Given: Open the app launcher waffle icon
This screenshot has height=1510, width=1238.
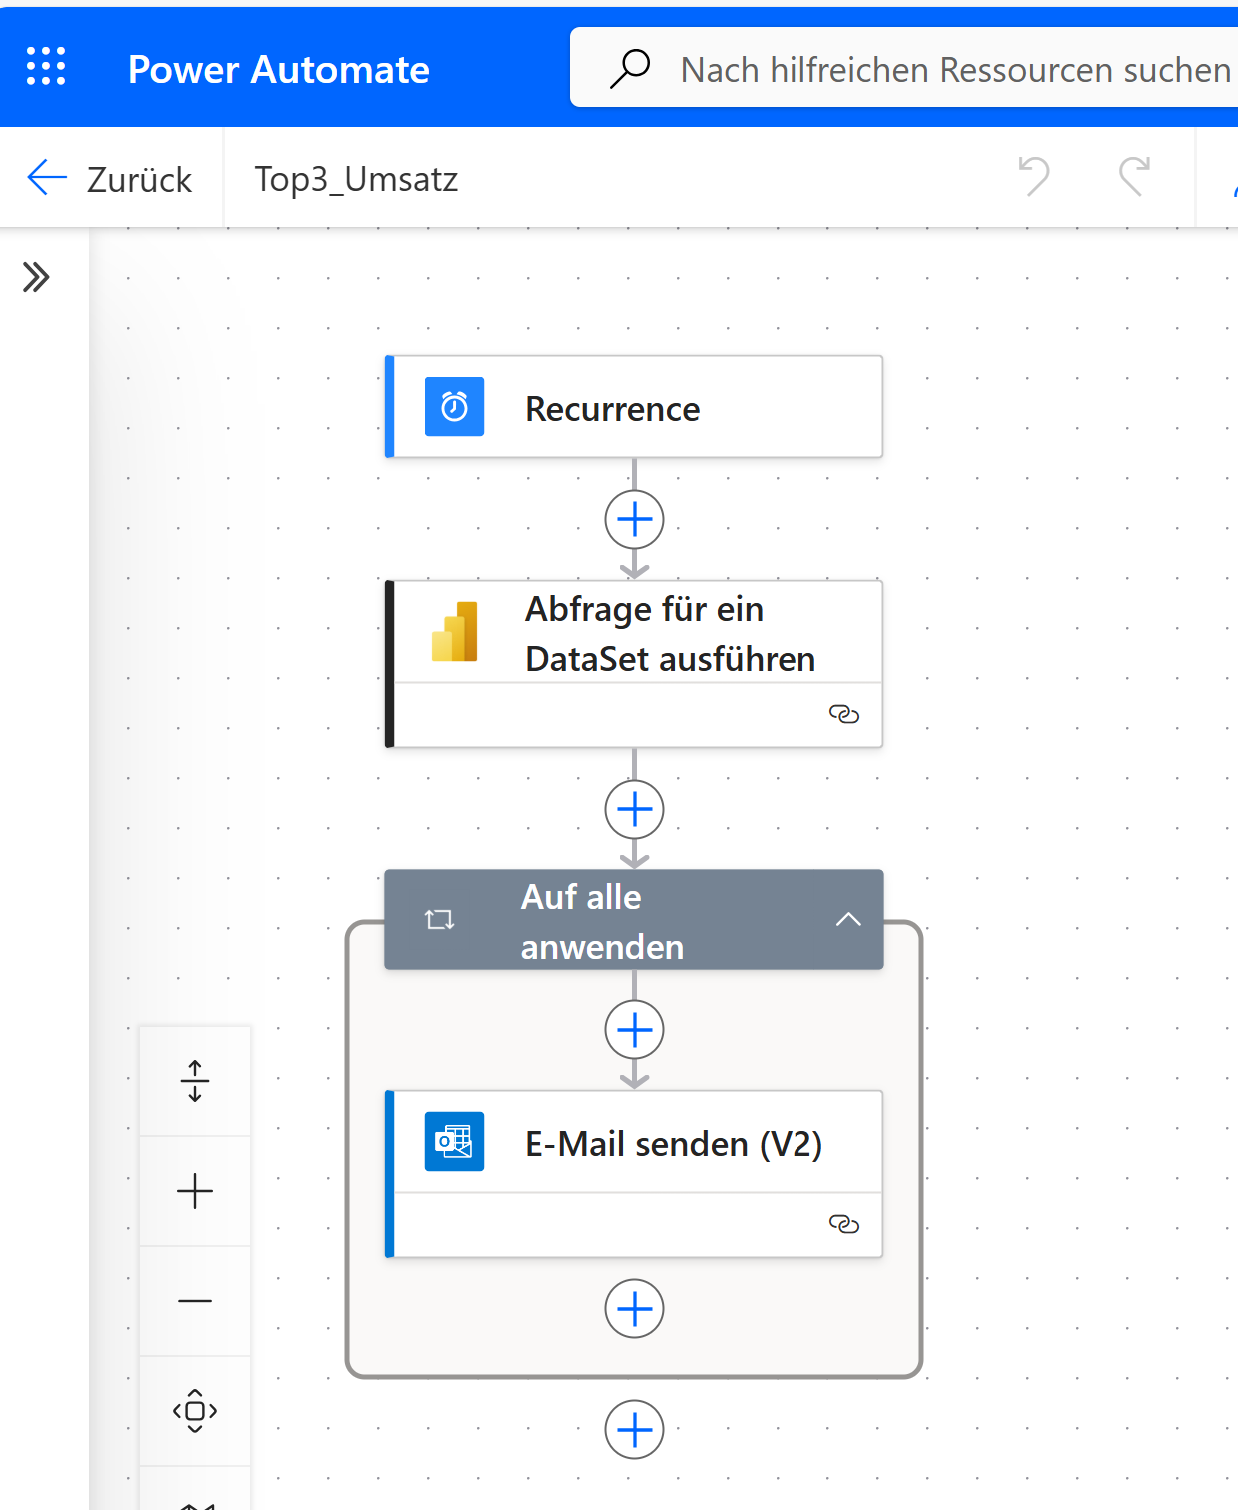Looking at the screenshot, I should [x=46, y=67].
